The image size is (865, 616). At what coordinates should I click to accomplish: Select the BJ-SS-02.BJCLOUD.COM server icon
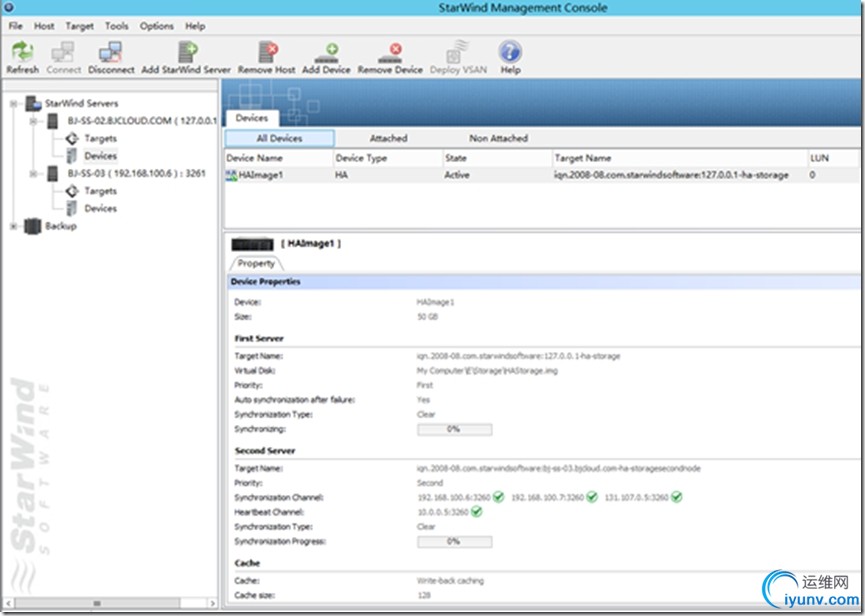click(53, 121)
